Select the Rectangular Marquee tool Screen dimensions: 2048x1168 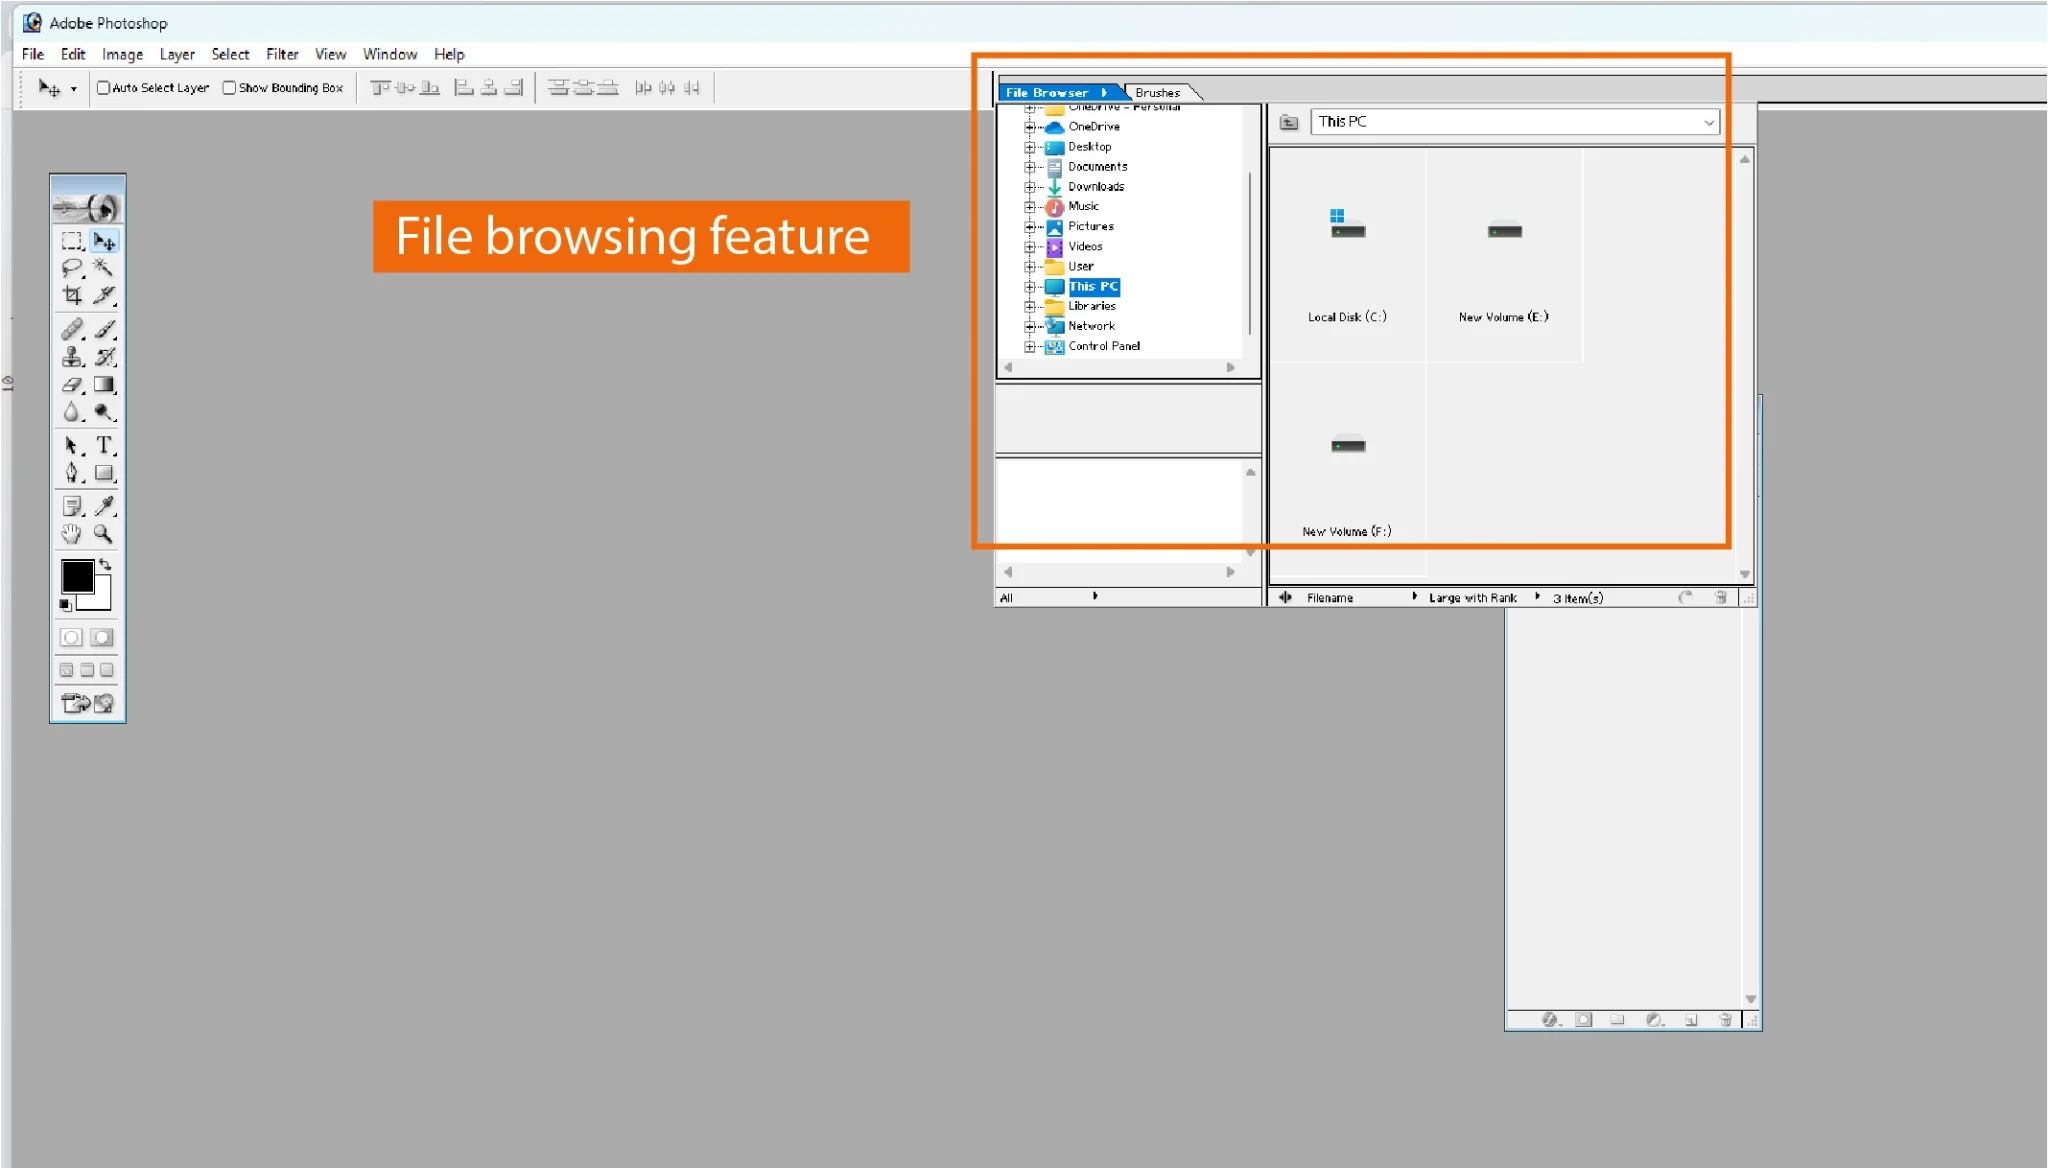[71, 241]
